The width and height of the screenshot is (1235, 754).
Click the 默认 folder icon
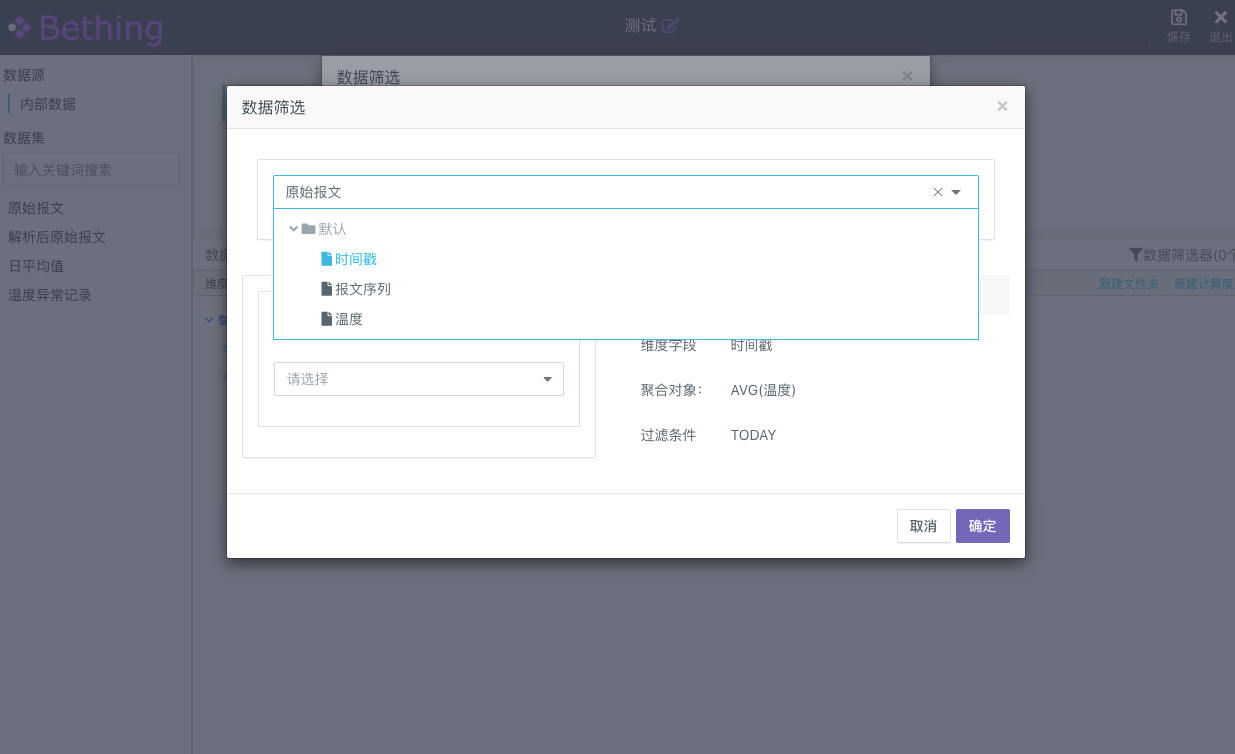tap(308, 229)
